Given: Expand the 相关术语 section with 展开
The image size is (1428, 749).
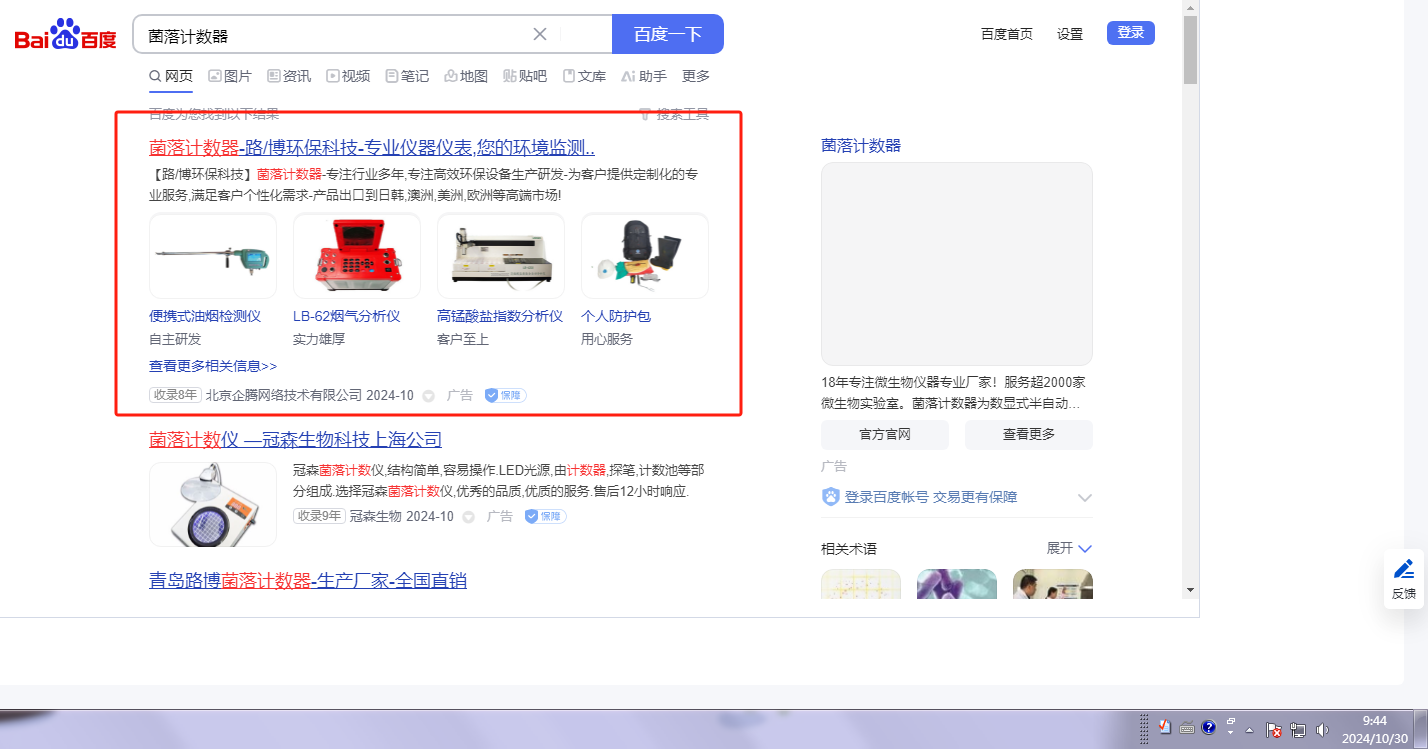Looking at the screenshot, I should 1069,548.
